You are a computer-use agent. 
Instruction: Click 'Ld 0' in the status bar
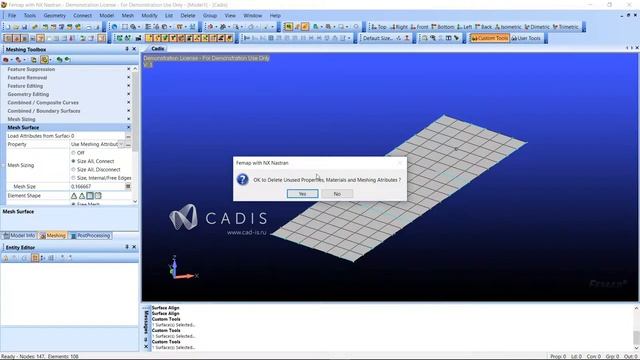576,357
